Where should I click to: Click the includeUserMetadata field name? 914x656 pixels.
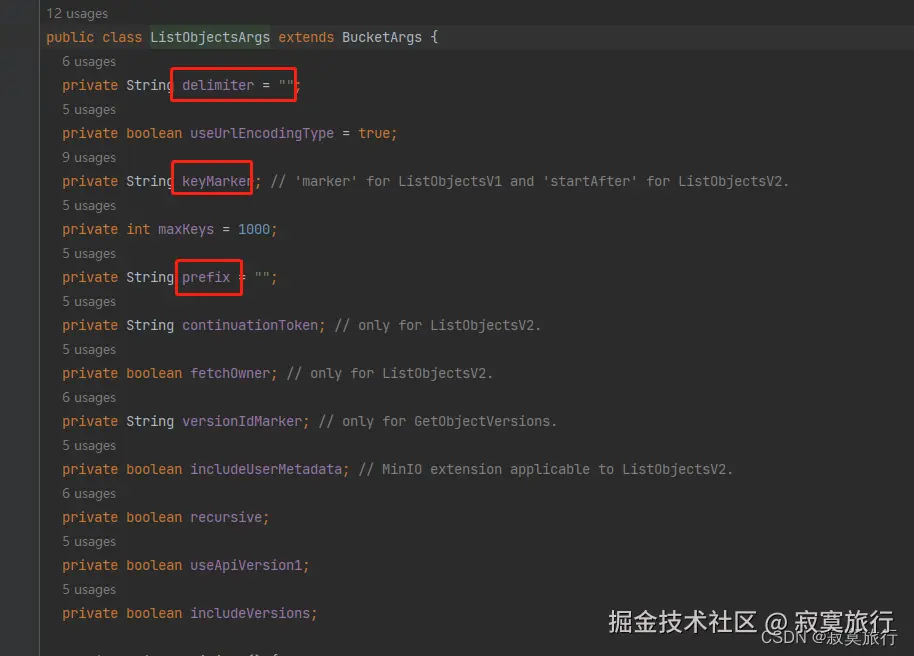click(266, 469)
